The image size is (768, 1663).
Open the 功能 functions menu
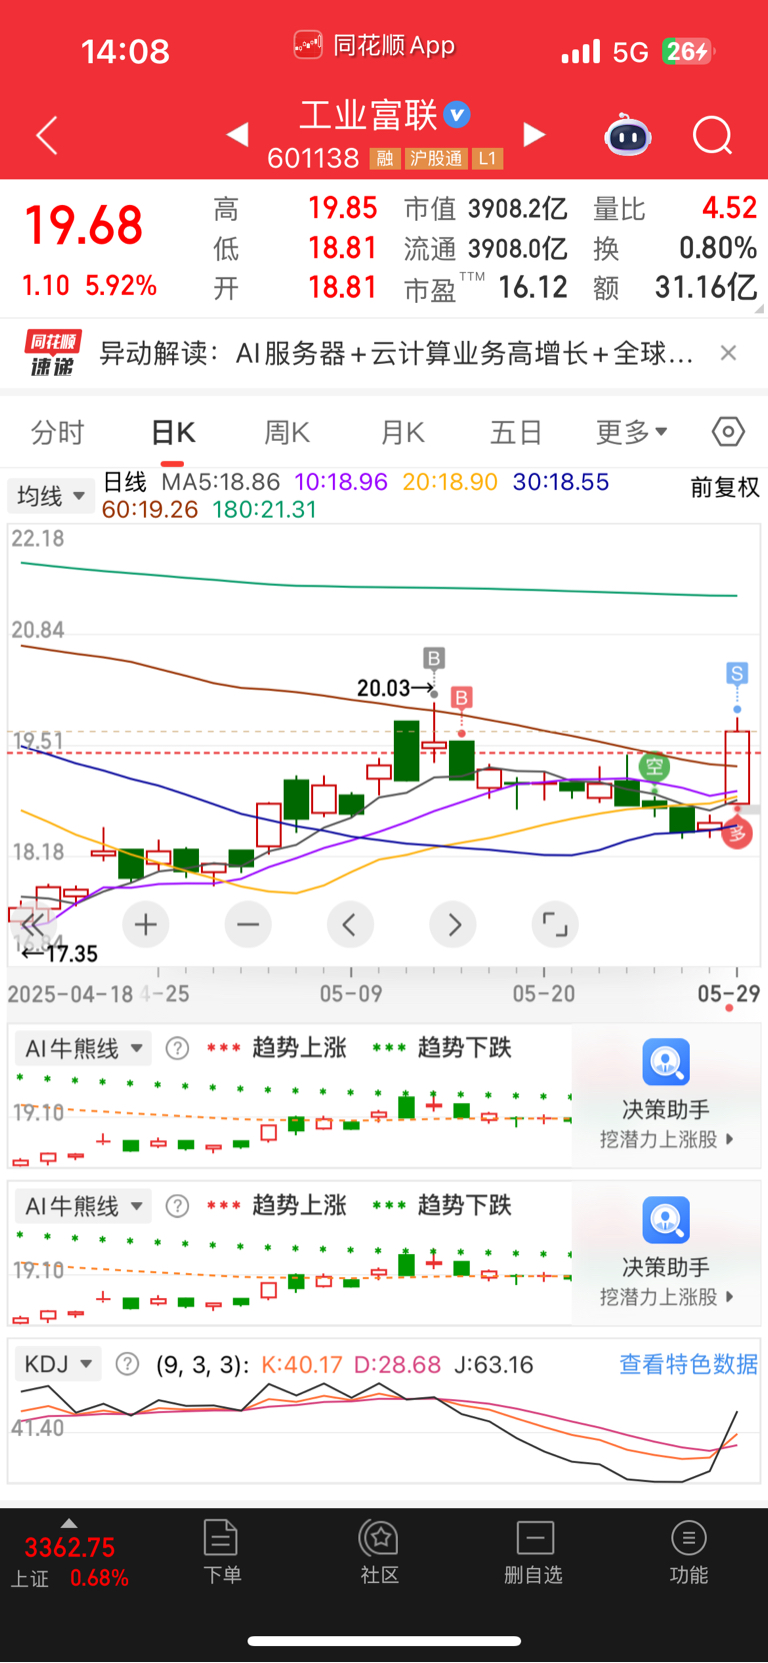pyautogui.click(x=689, y=1552)
